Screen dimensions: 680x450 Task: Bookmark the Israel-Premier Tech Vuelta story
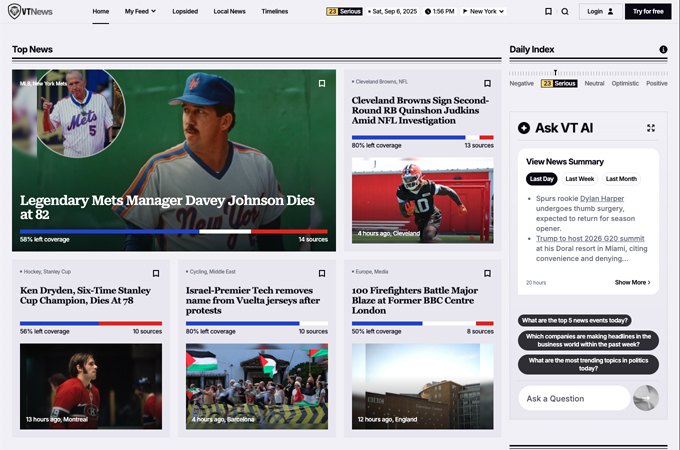click(x=322, y=273)
